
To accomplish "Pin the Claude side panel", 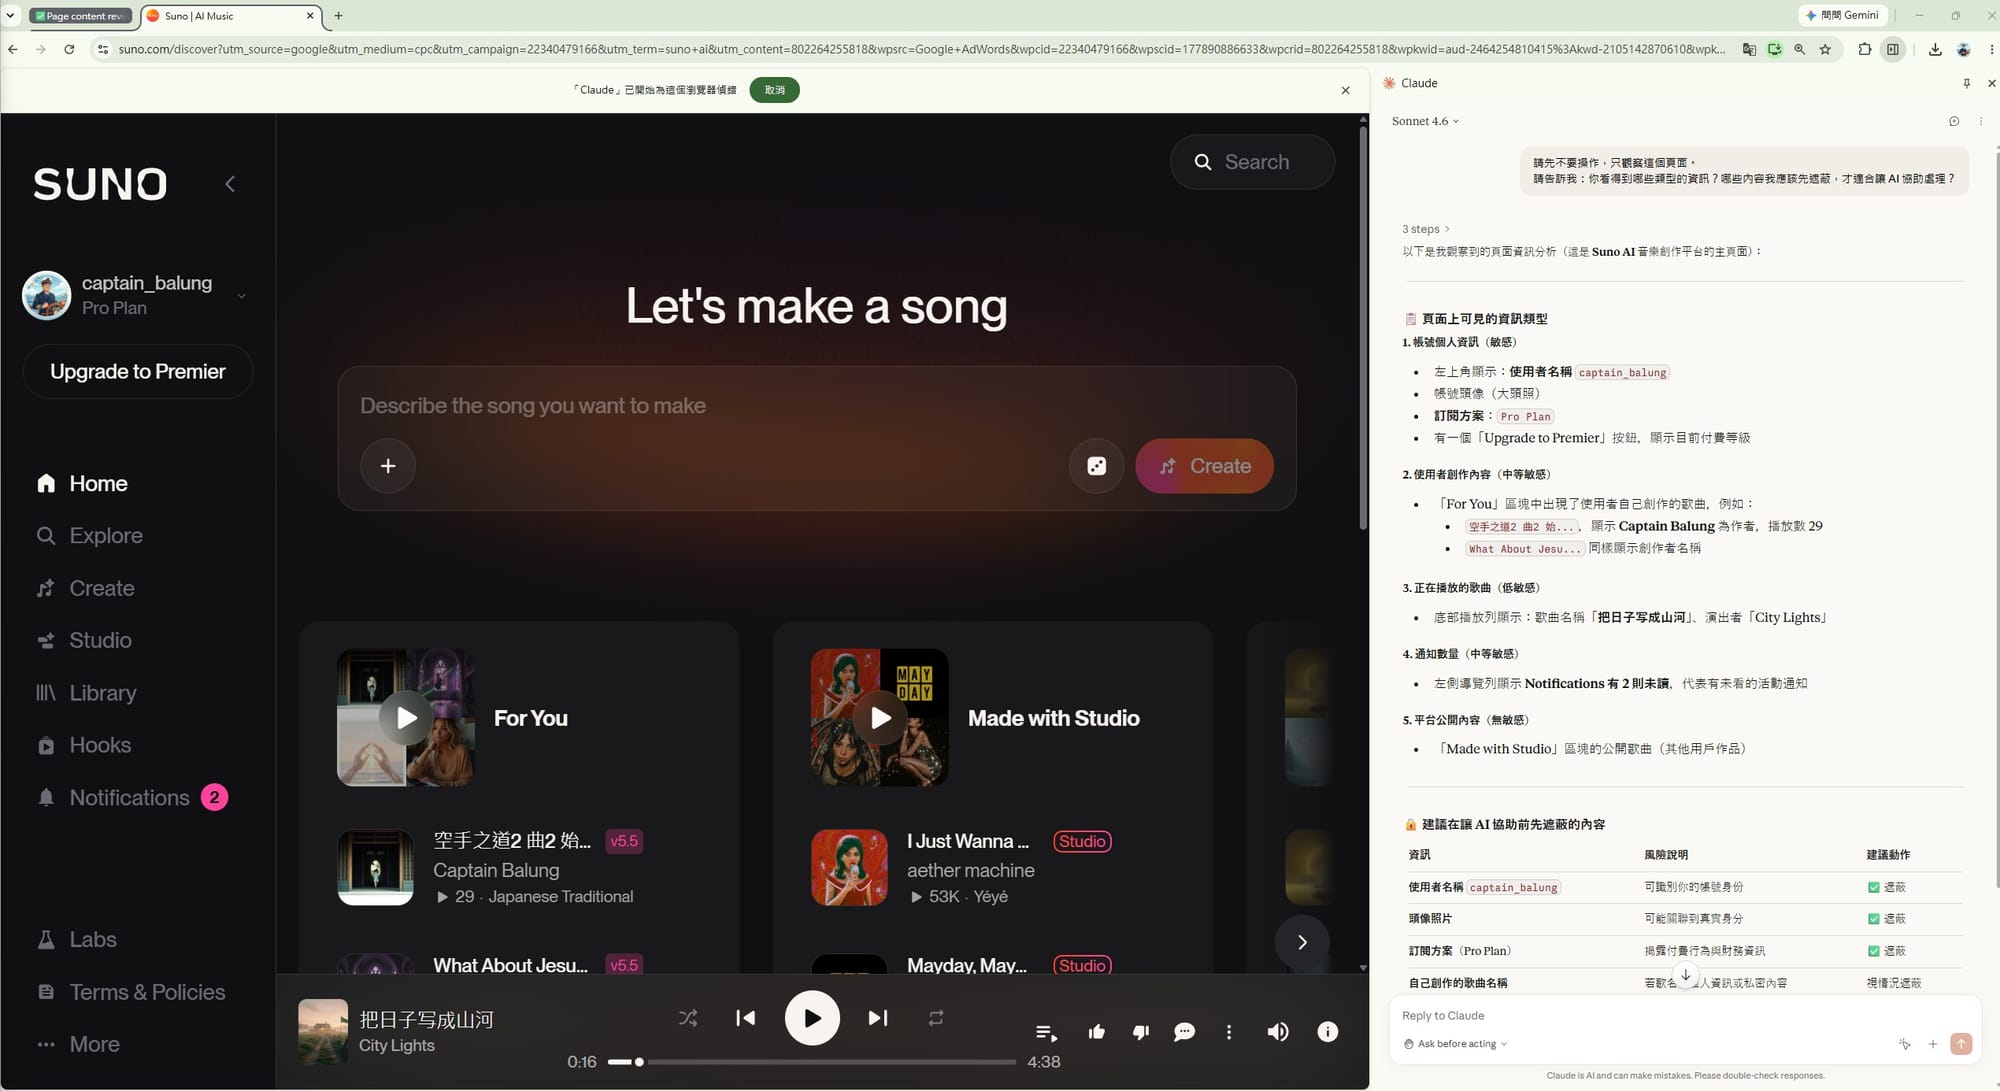I will [1966, 83].
